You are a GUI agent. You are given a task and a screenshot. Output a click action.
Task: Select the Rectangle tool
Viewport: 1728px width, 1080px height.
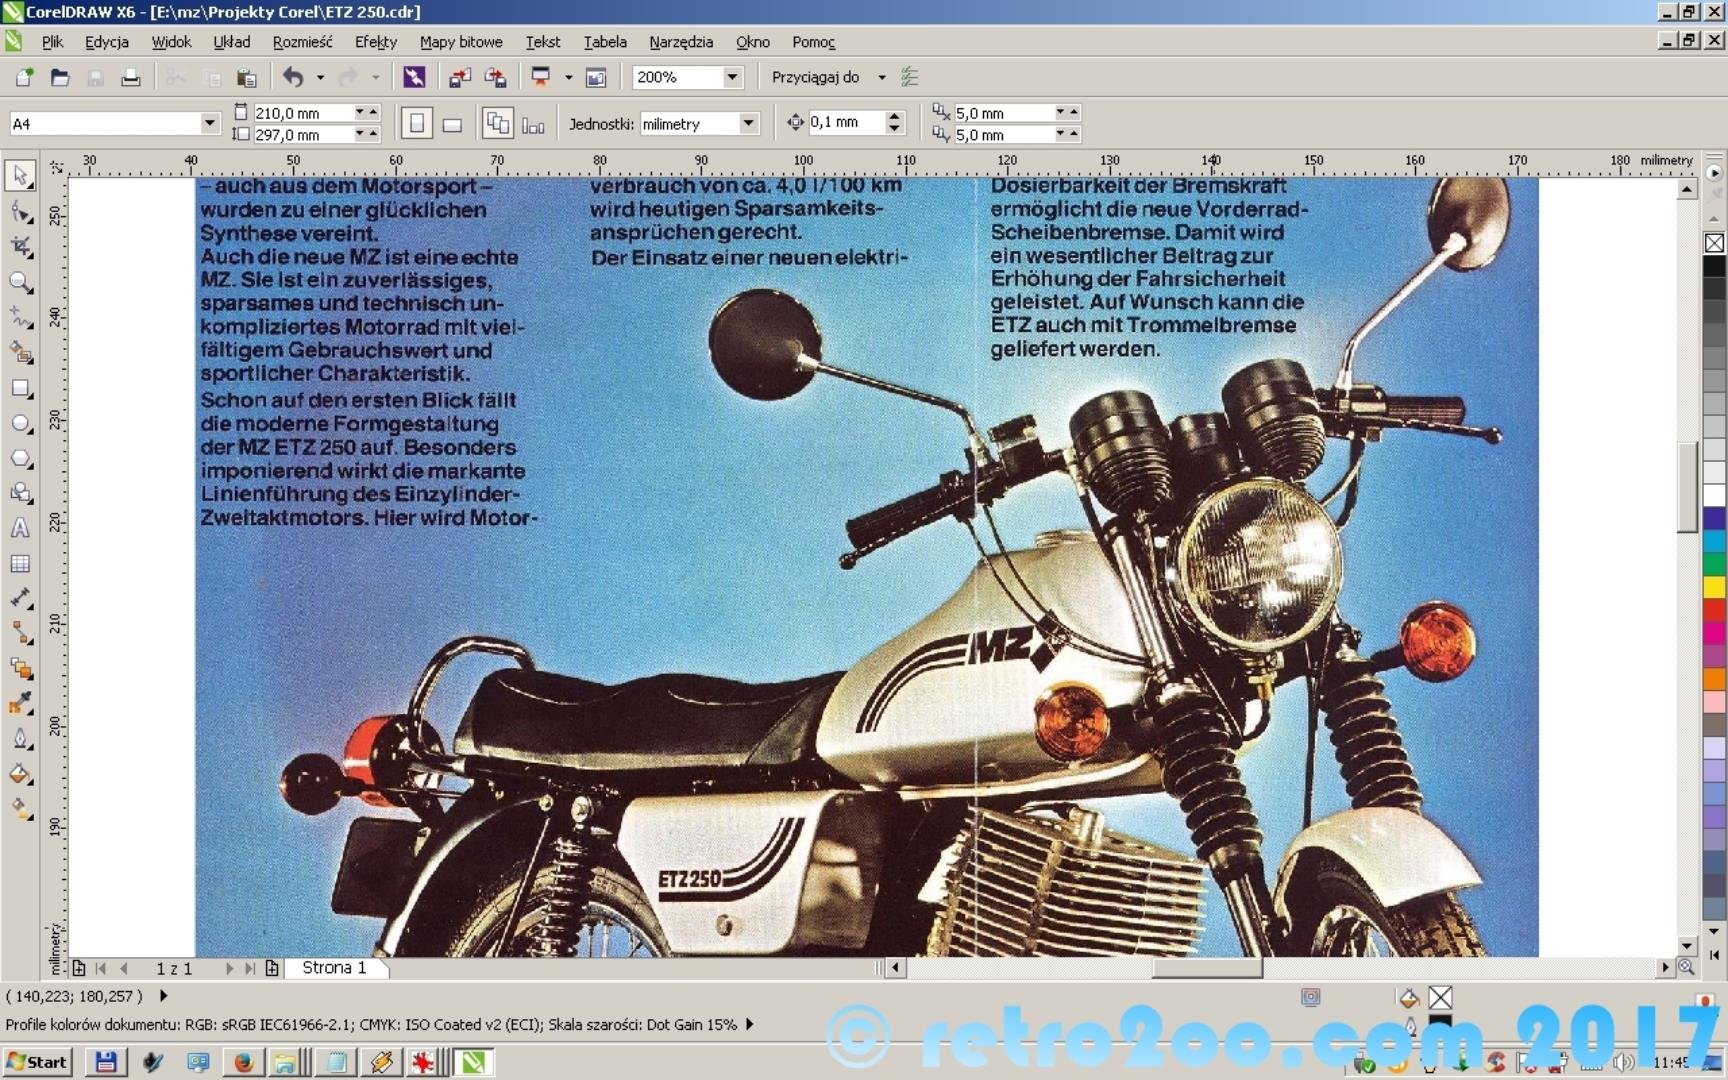coord(20,388)
